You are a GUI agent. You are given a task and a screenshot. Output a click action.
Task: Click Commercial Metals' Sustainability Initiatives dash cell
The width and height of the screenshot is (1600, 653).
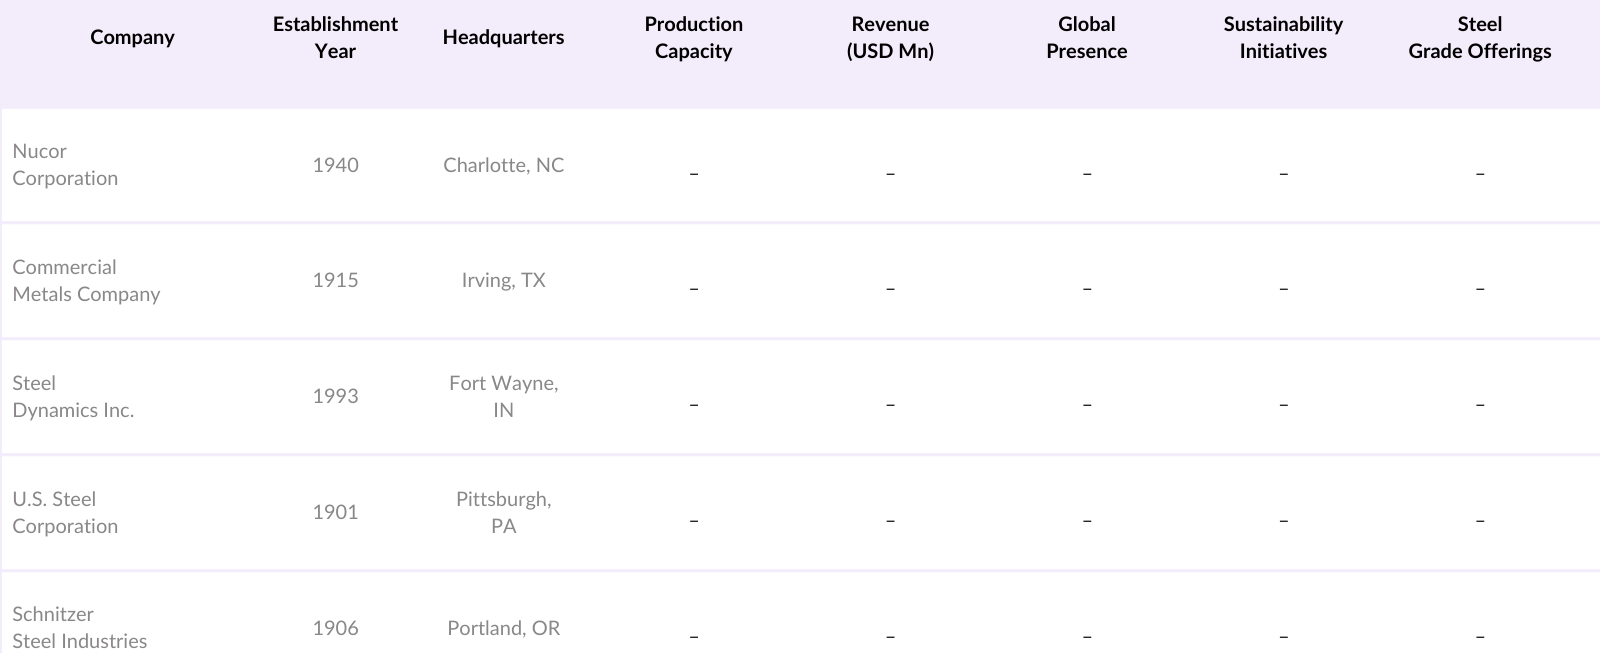[x=1283, y=290]
